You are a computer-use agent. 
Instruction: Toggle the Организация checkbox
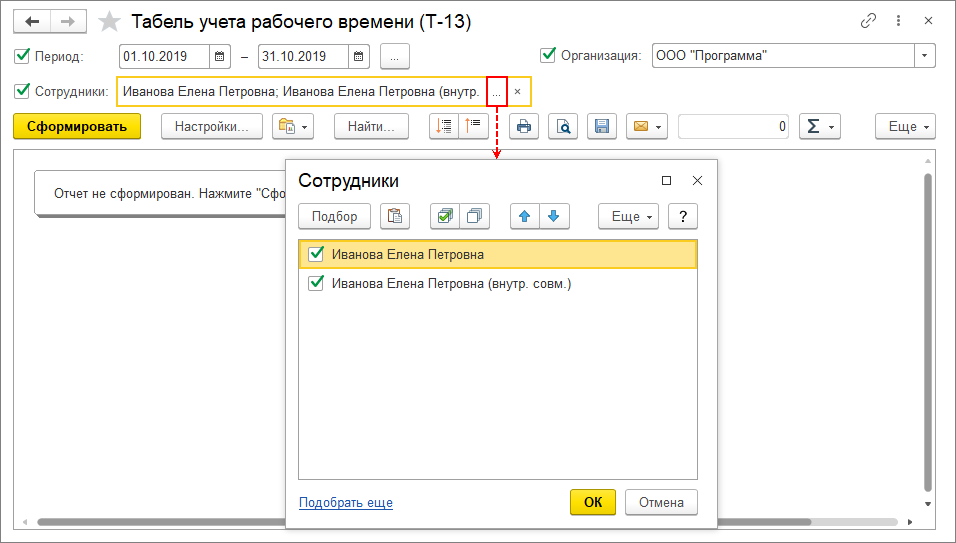(x=547, y=56)
